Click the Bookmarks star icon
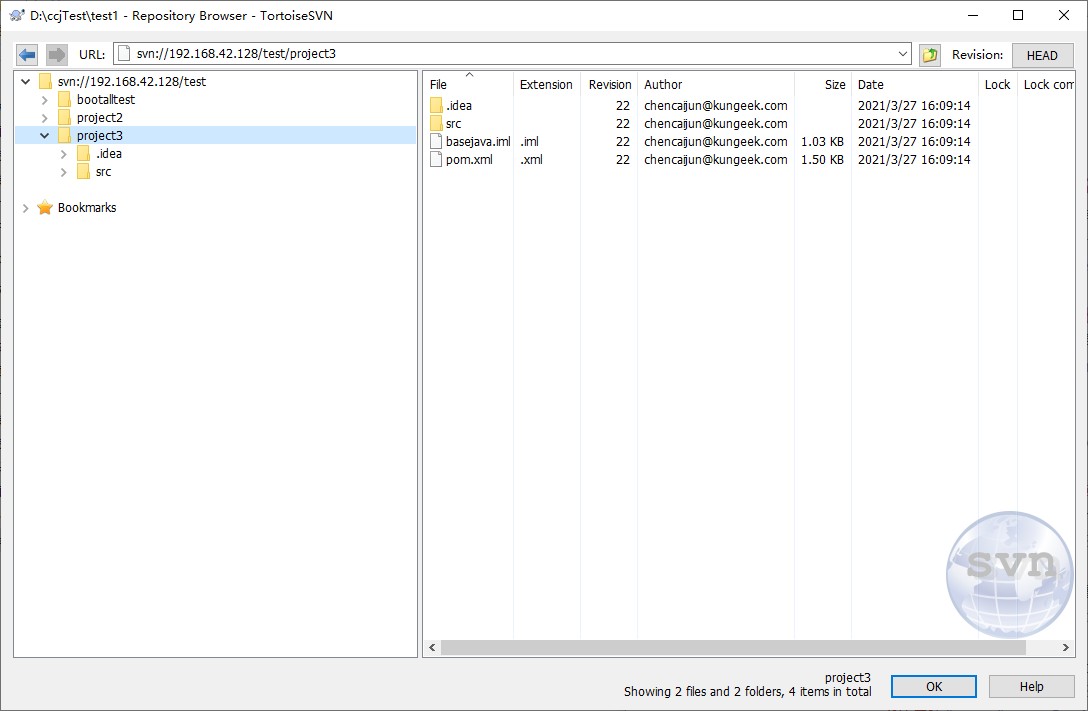The height and width of the screenshot is (711, 1088). point(45,208)
